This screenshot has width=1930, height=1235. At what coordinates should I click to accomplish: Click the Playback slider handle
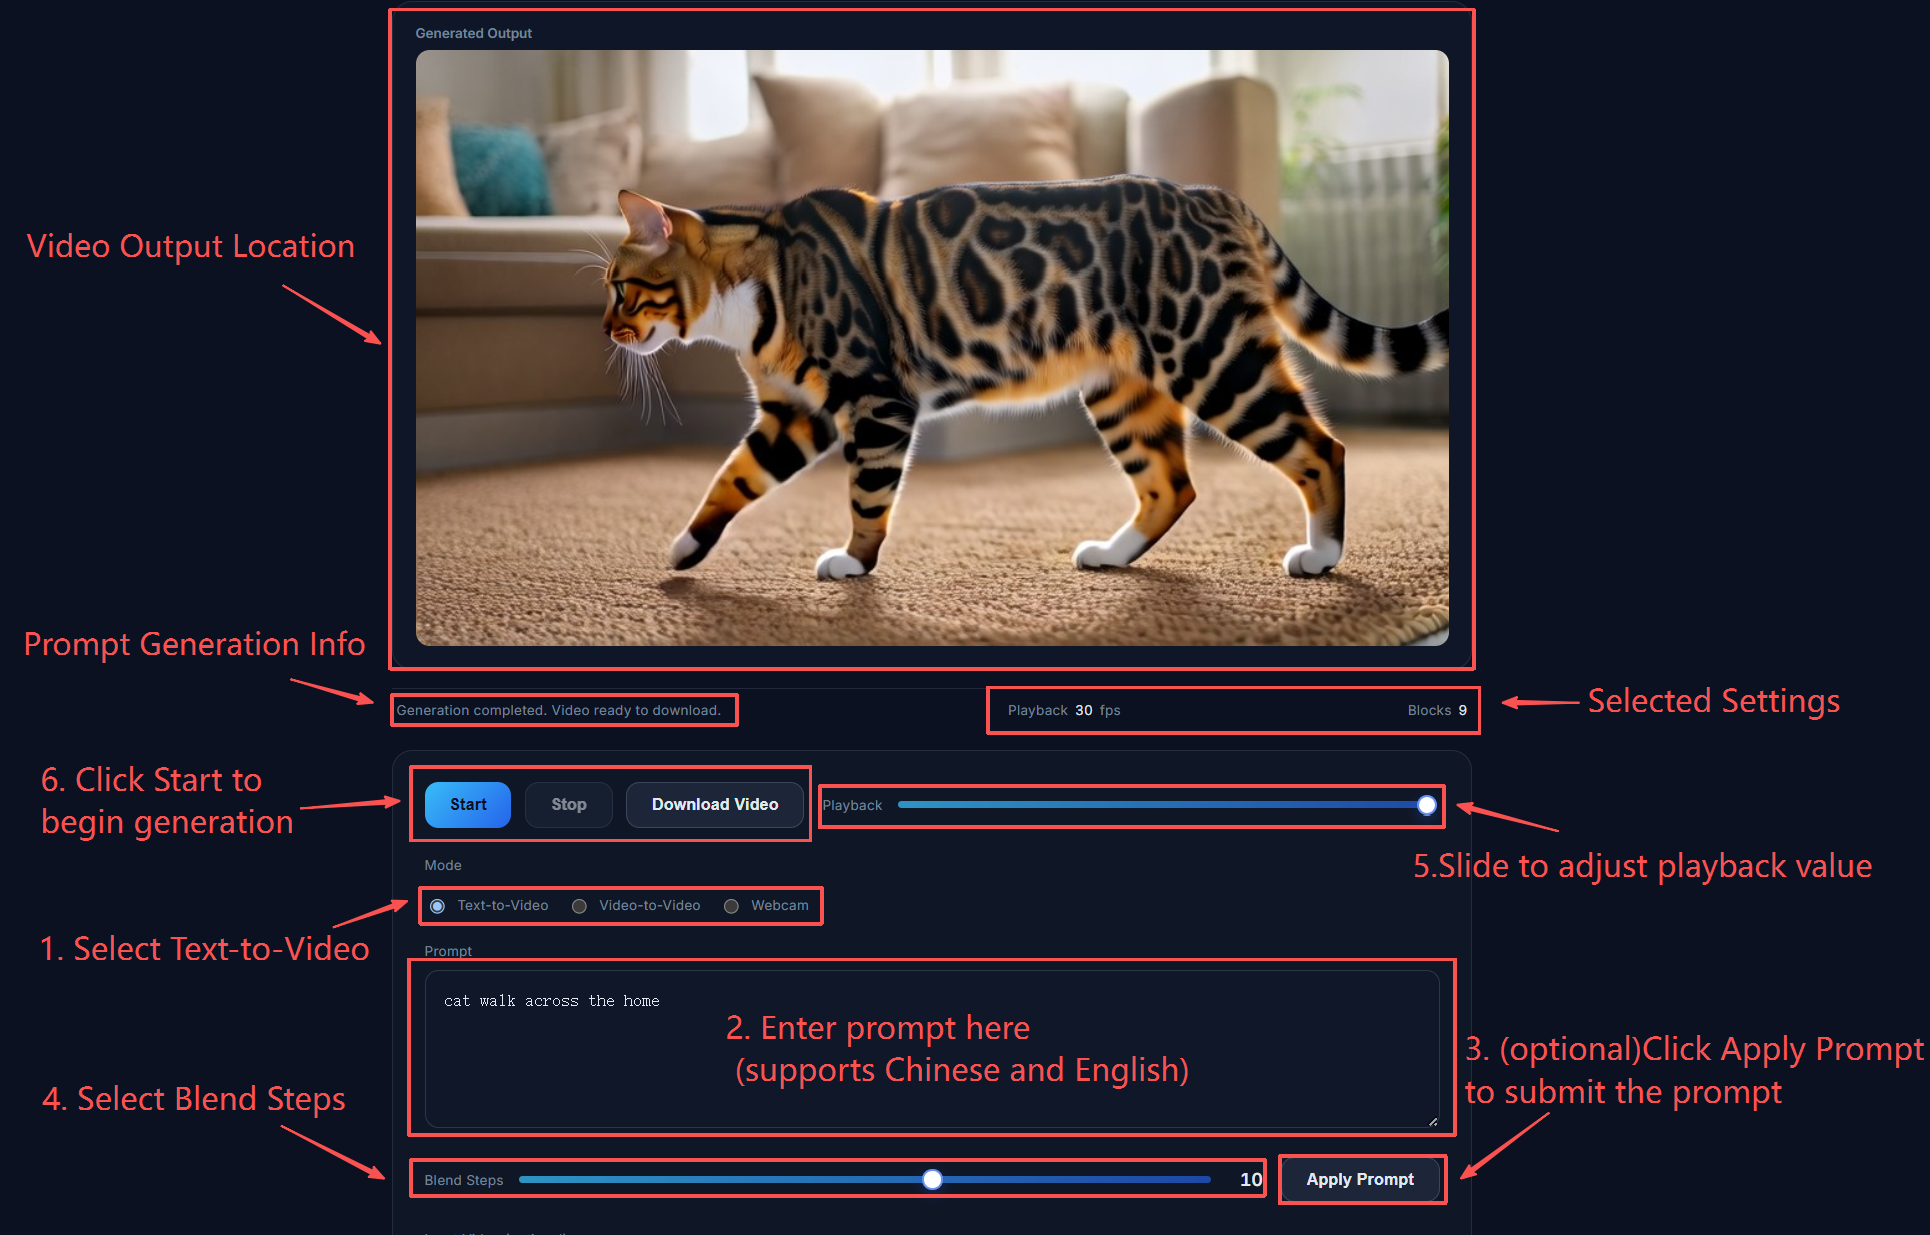1427,805
